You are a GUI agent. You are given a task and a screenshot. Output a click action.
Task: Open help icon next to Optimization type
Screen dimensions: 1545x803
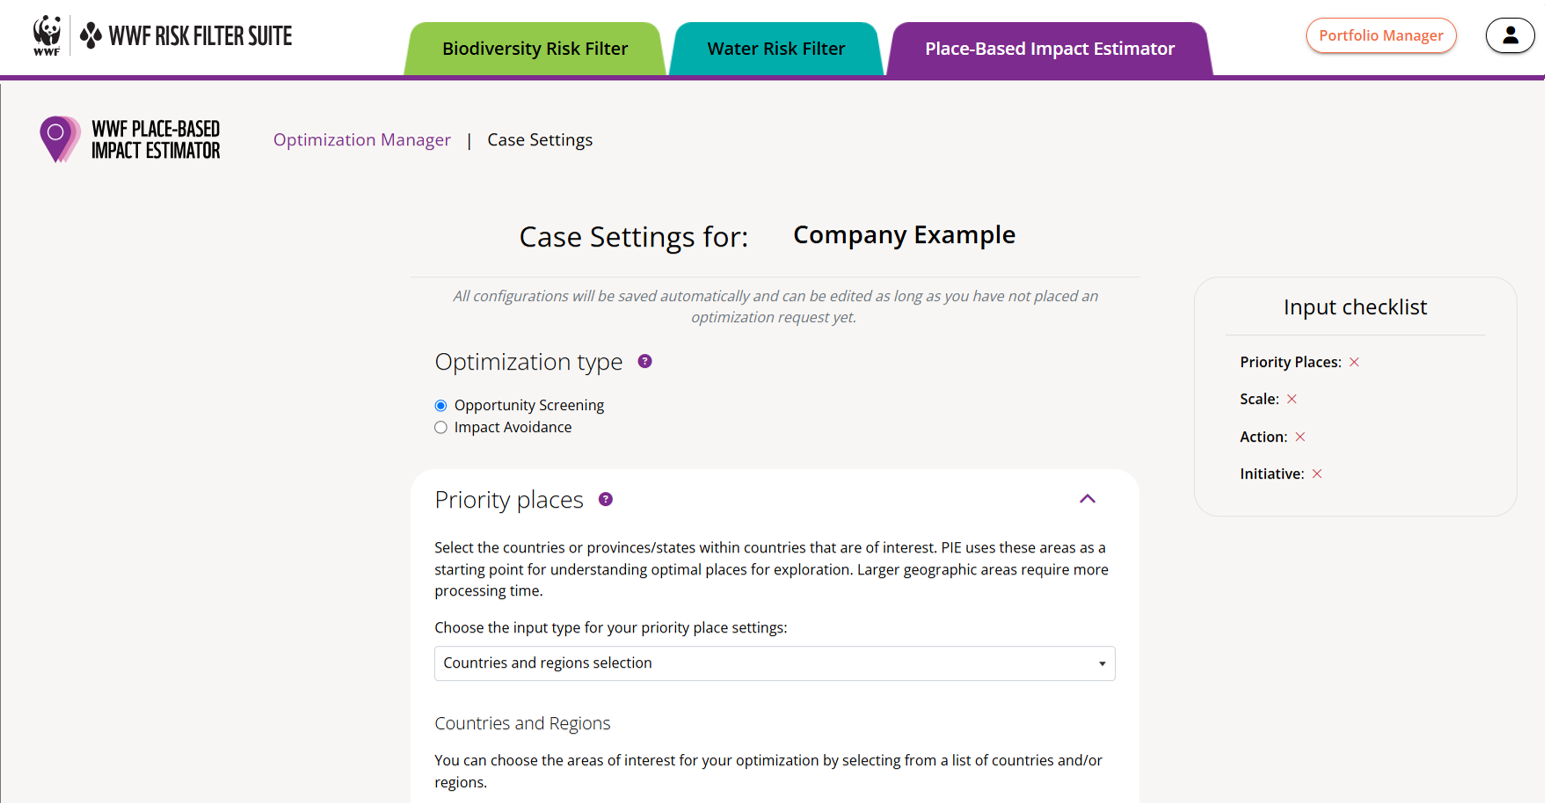pyautogui.click(x=645, y=361)
